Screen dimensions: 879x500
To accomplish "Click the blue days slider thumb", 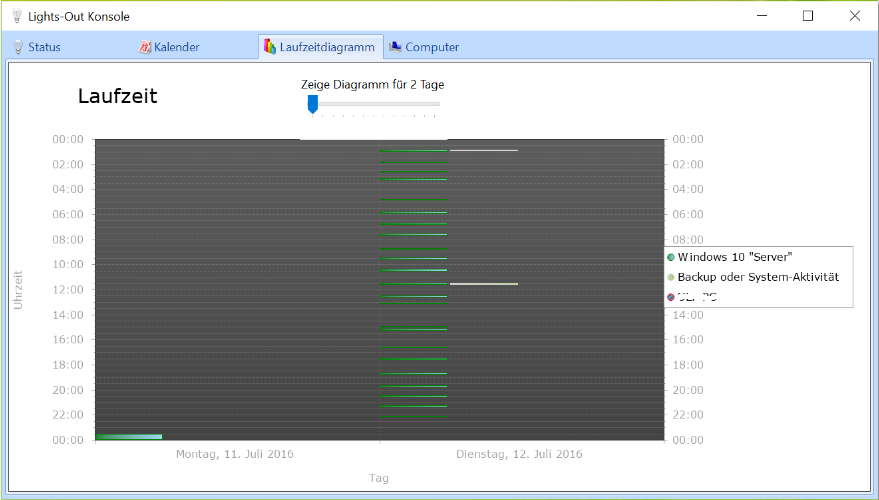I will [x=313, y=104].
